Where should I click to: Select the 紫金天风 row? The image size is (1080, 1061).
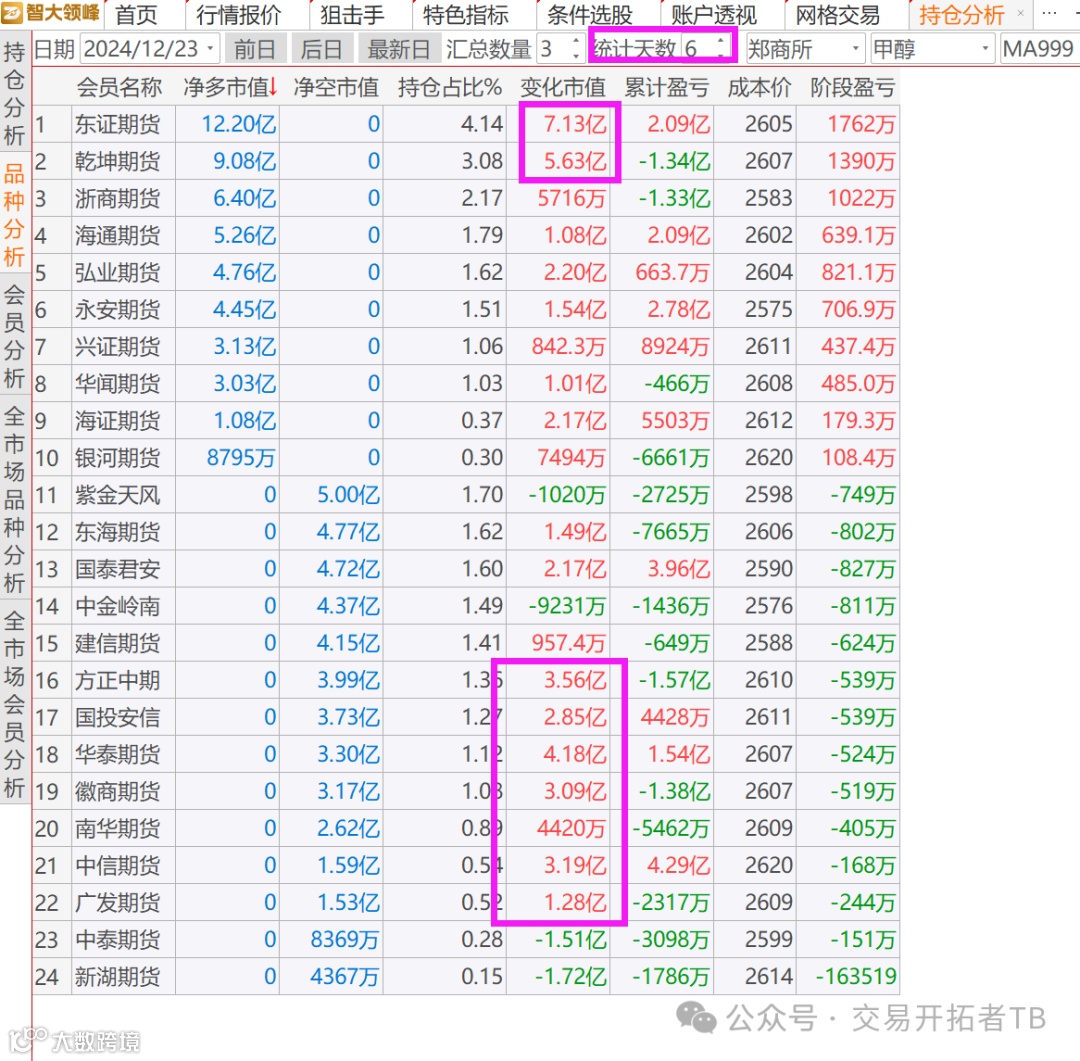(x=466, y=495)
